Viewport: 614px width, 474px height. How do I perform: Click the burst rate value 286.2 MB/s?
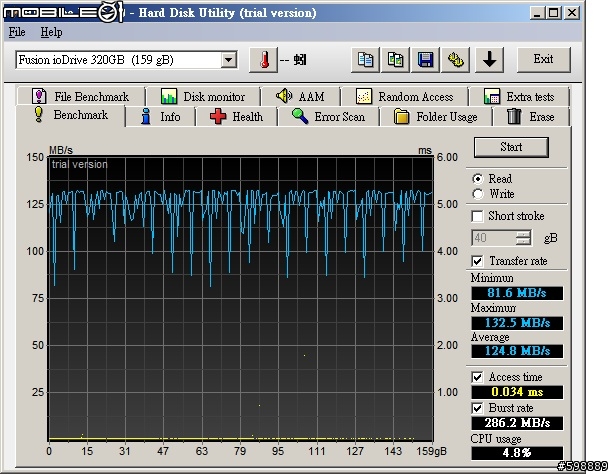(517, 423)
